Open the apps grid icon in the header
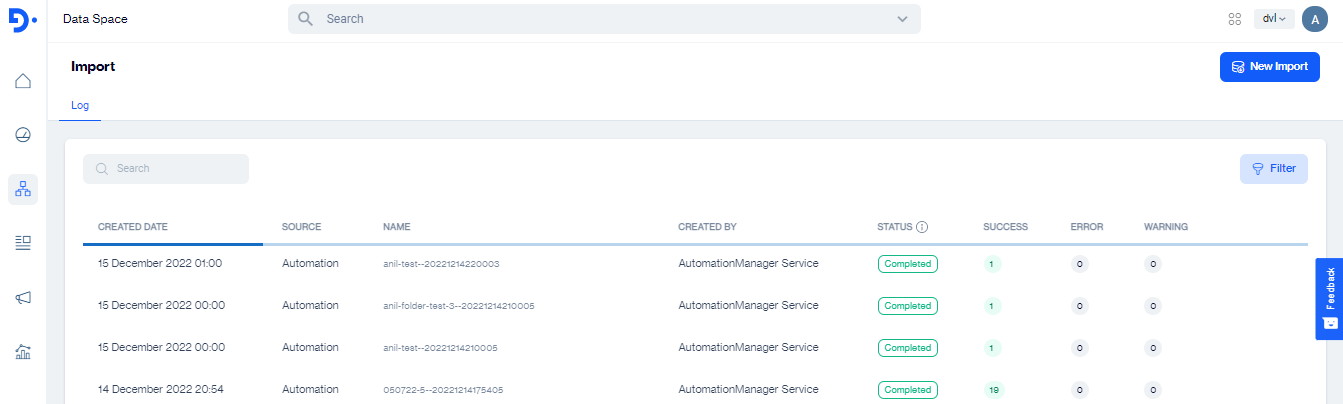 pyautogui.click(x=1235, y=19)
